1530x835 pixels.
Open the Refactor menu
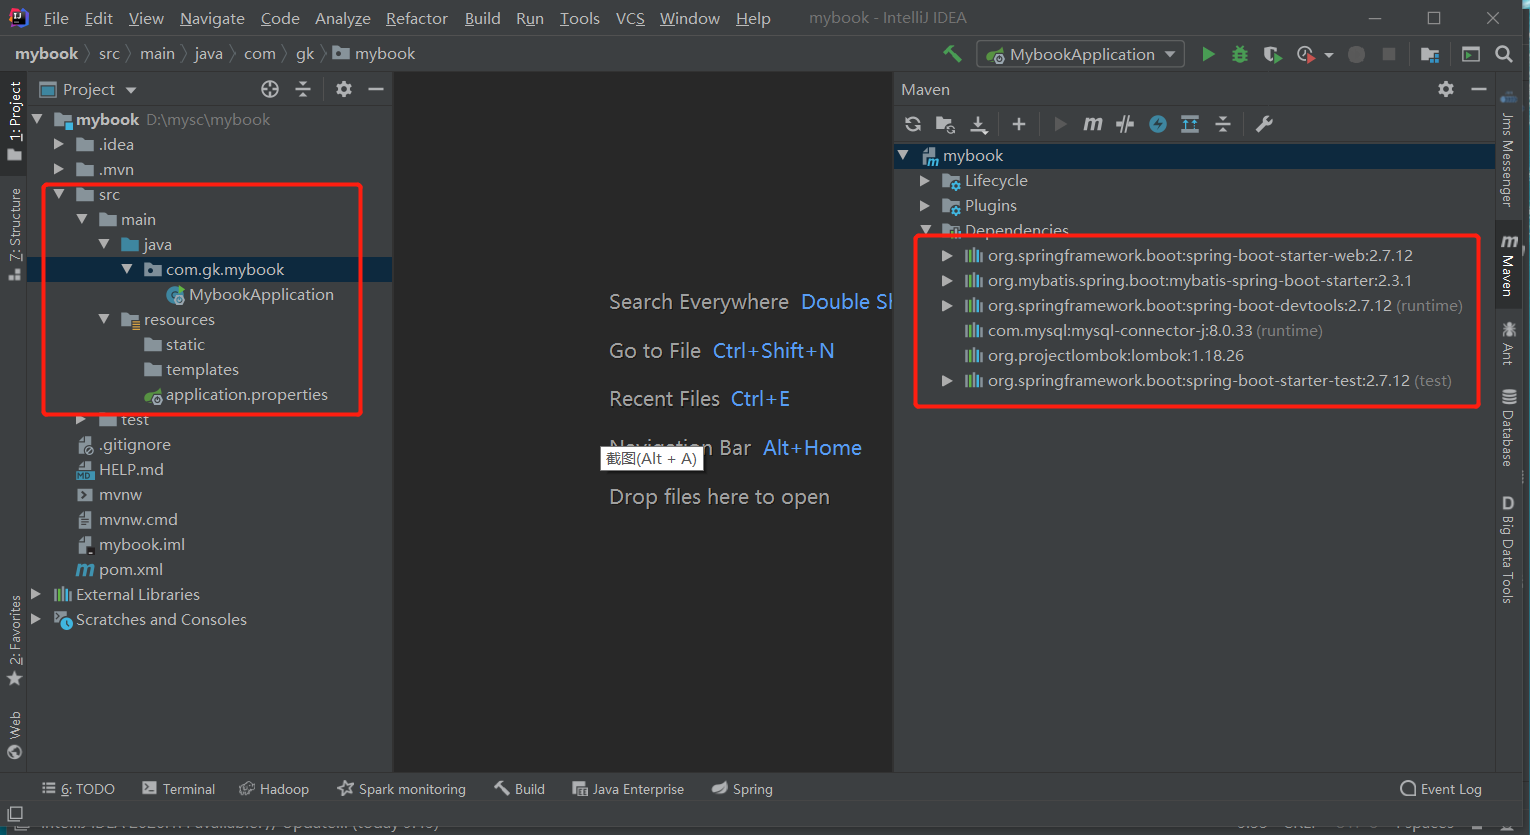coord(417,18)
